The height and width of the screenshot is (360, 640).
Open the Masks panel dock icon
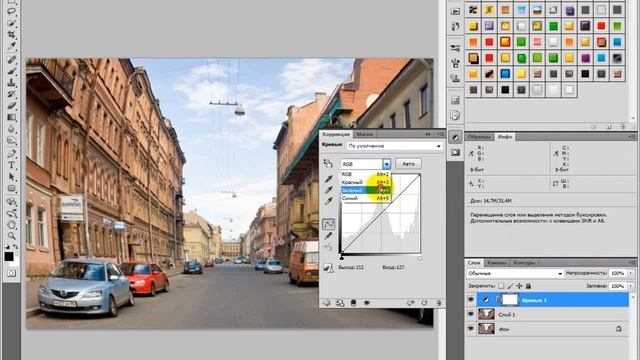(455, 153)
